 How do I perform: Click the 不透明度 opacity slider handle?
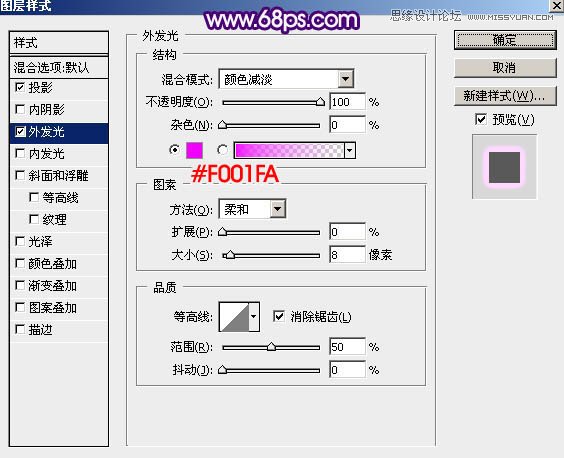pos(320,102)
